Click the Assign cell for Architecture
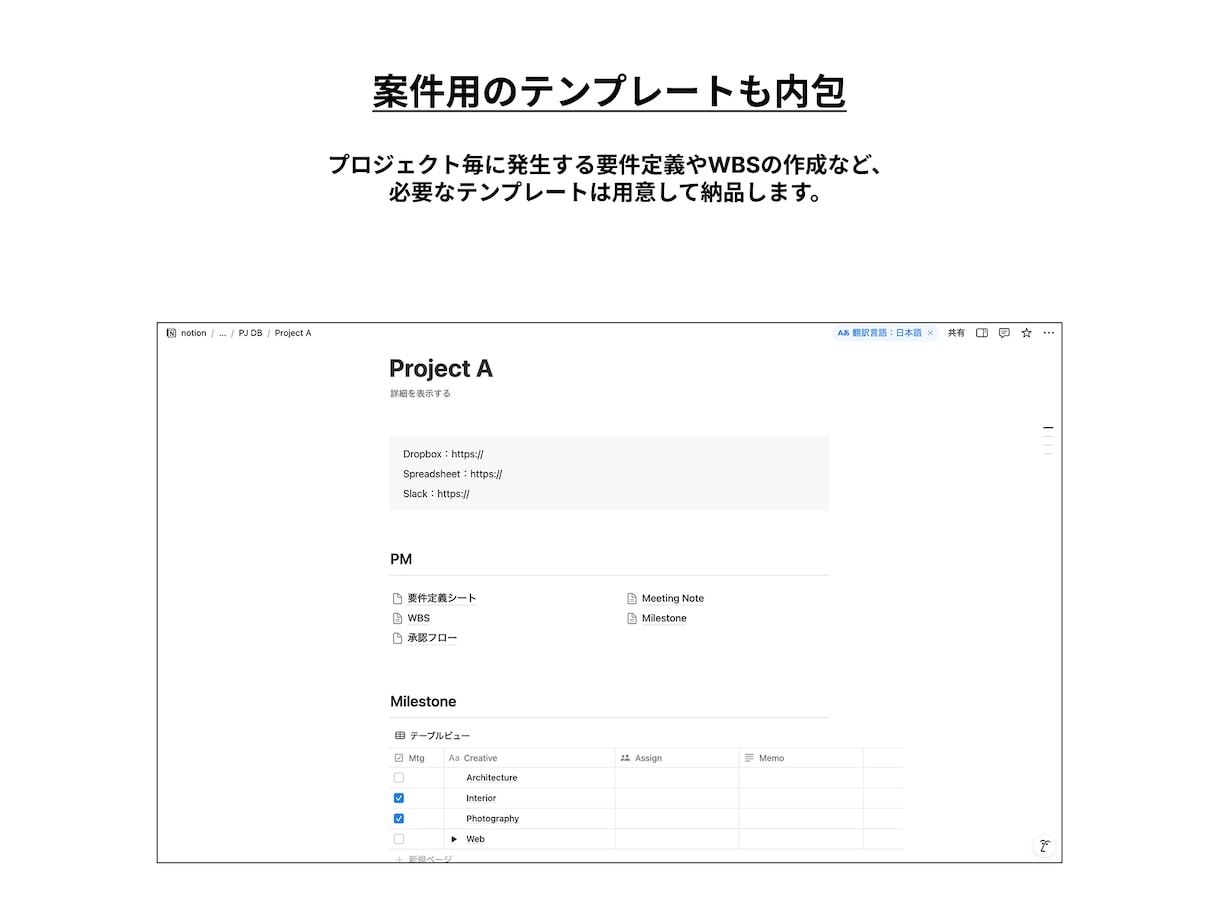The image size is (1220, 915). click(677, 778)
